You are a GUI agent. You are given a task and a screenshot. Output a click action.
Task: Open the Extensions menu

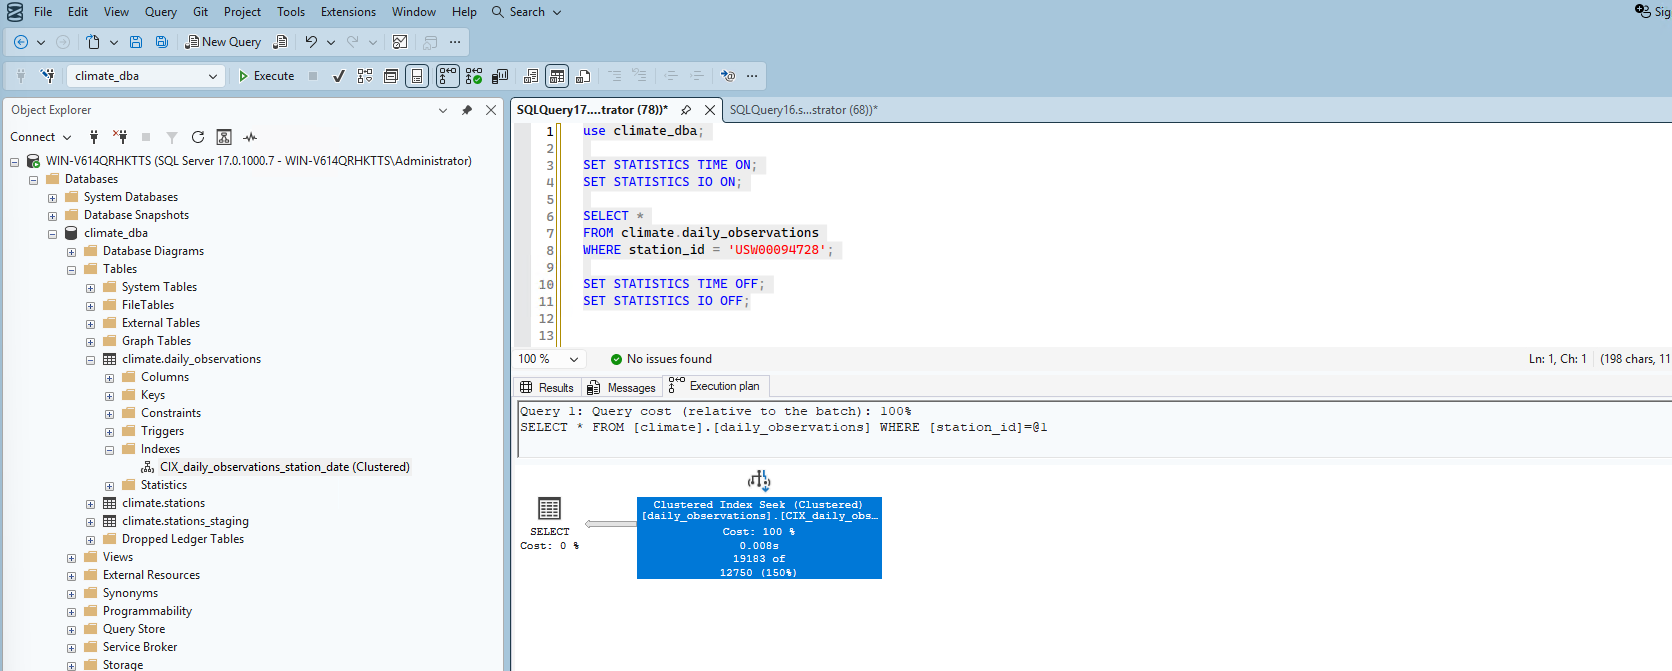coord(348,12)
